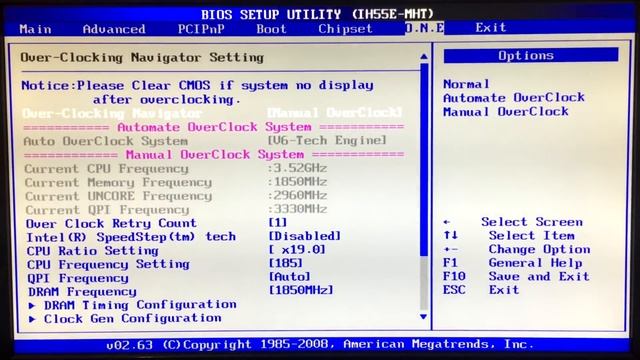Select Over Clock Retry Count option
Image resolution: width=640 pixels, height=360 pixels.
click(111, 224)
